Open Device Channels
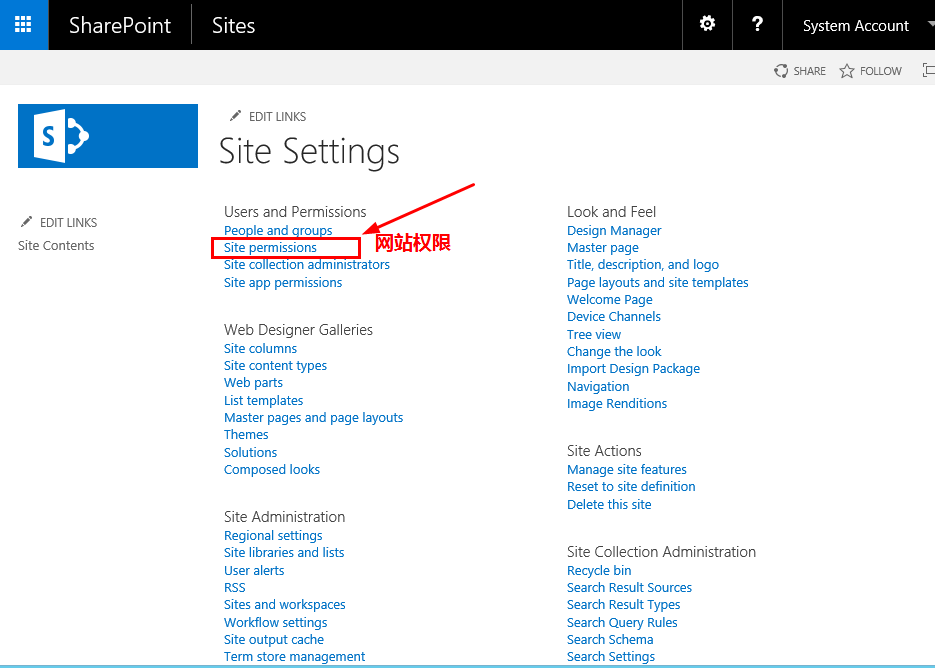The width and height of the screenshot is (935, 668). pos(614,317)
